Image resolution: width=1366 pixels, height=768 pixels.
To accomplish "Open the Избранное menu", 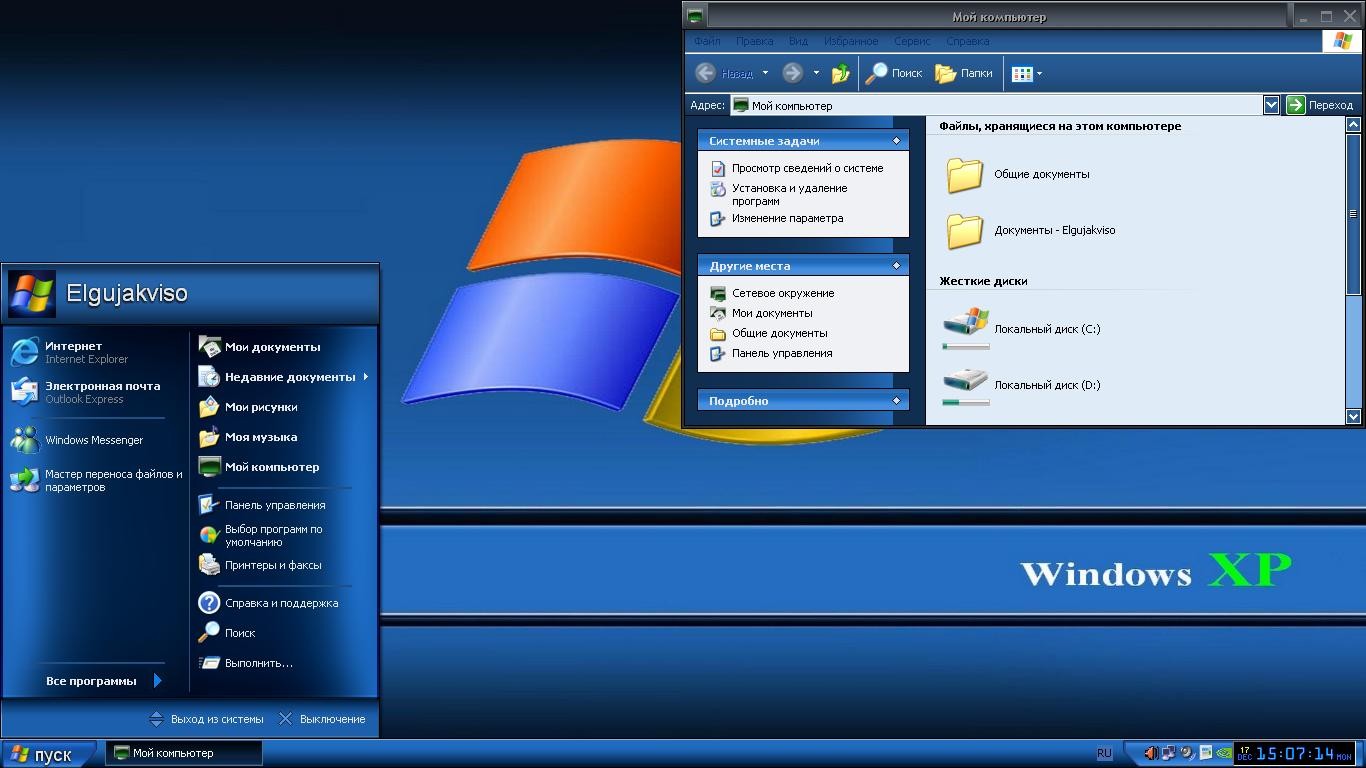I will (x=851, y=41).
